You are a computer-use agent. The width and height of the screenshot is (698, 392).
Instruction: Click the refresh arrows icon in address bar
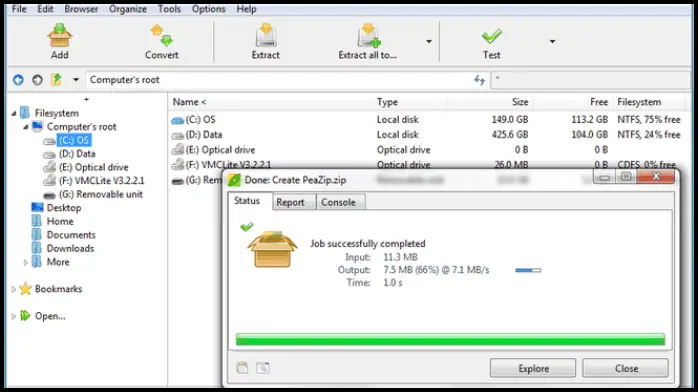point(479,80)
